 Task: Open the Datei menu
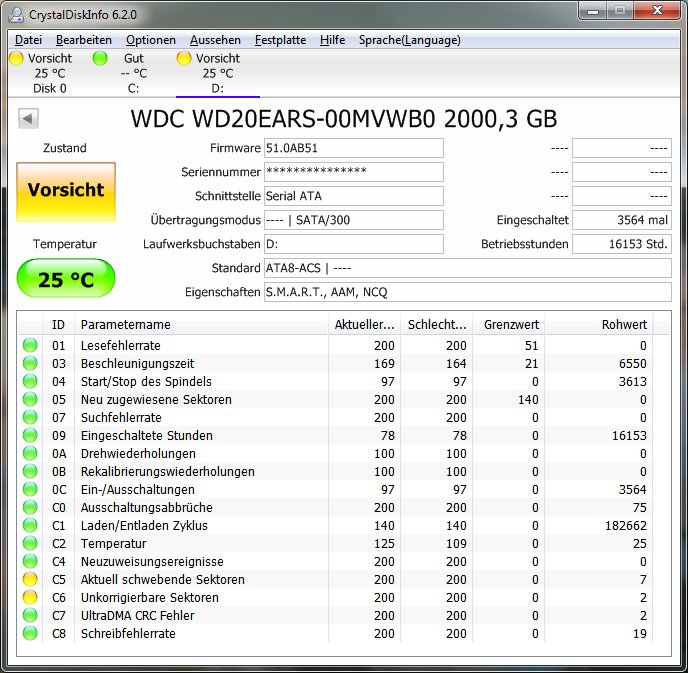(29, 40)
